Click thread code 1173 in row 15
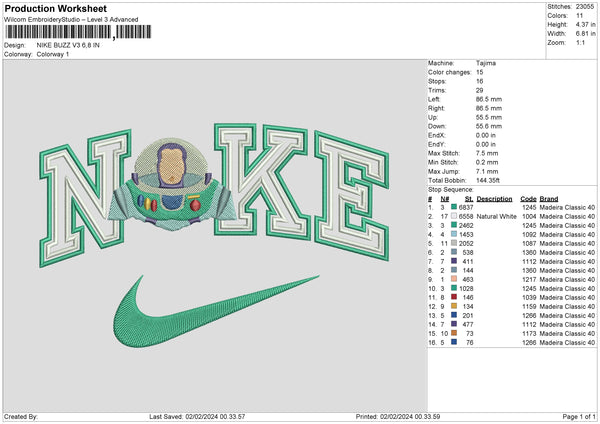This screenshot has height=424, width=600. click(529, 333)
